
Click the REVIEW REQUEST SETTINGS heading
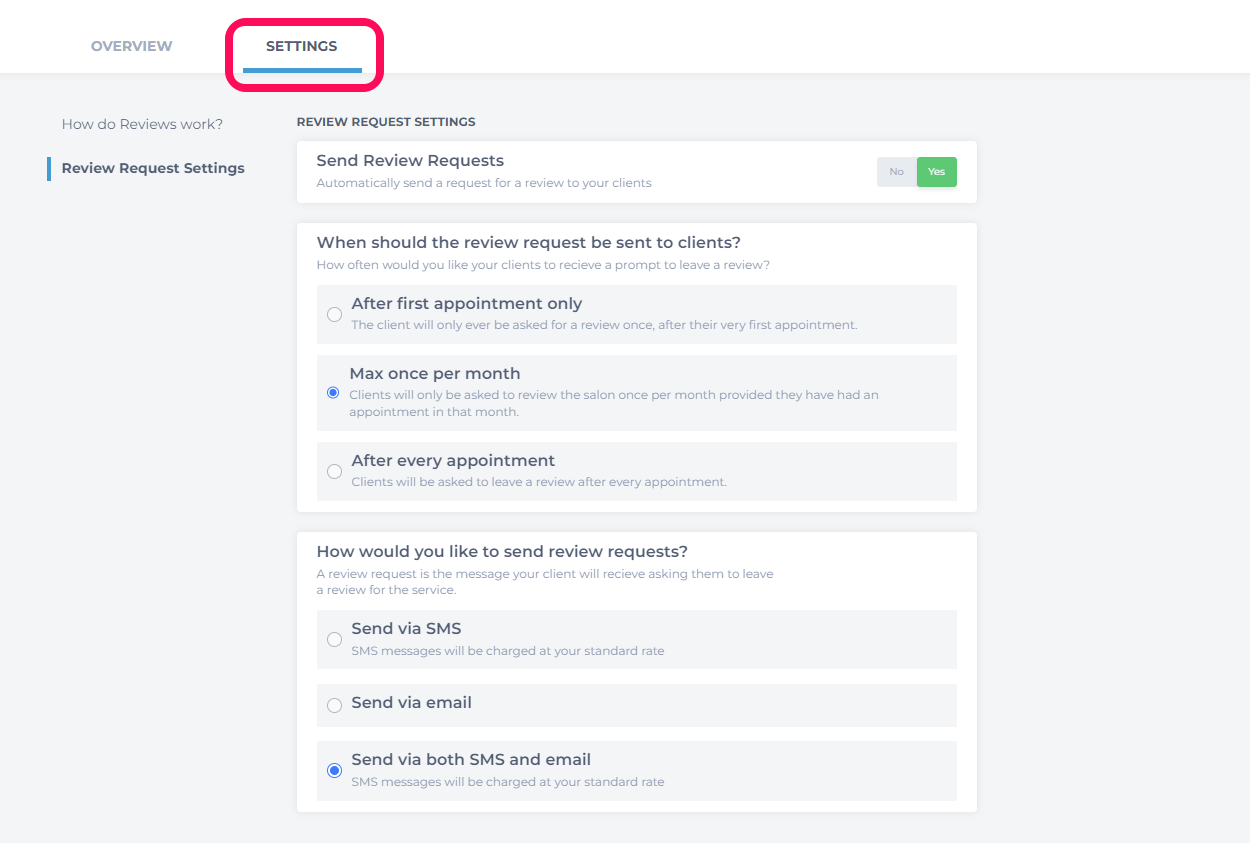386,122
